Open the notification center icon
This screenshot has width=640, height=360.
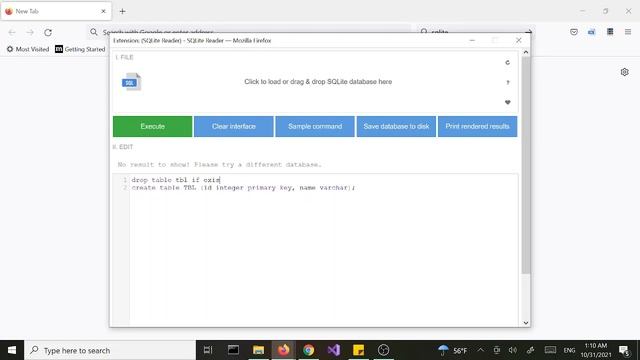(624, 350)
